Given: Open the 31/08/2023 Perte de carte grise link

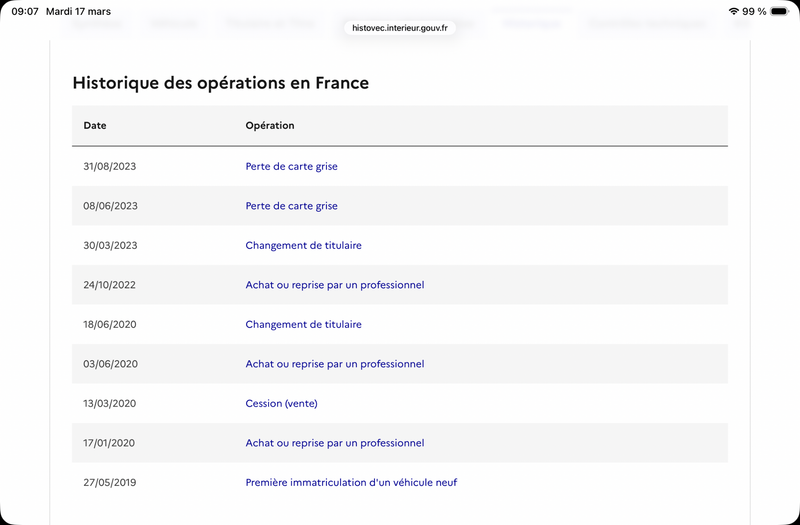Looking at the screenshot, I should coord(291,166).
